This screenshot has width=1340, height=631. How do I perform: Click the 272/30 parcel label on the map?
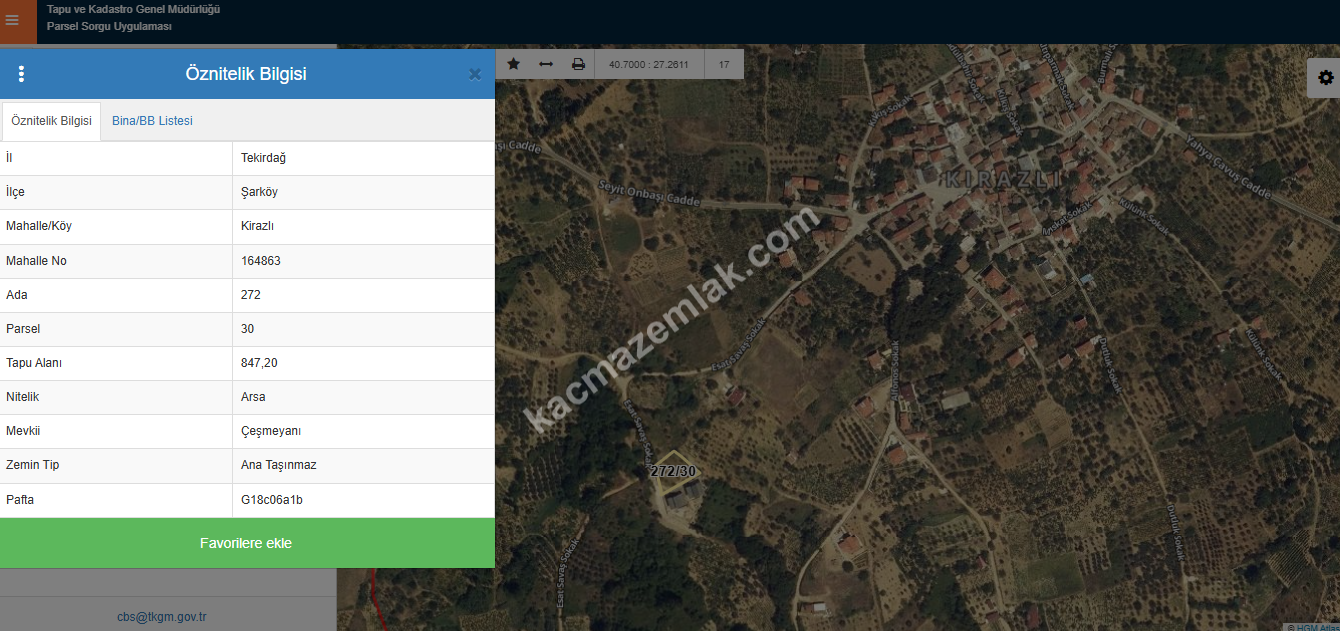pyautogui.click(x=672, y=471)
